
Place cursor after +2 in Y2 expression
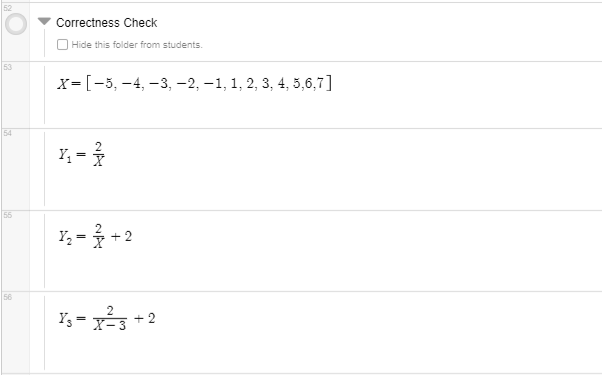132,236
